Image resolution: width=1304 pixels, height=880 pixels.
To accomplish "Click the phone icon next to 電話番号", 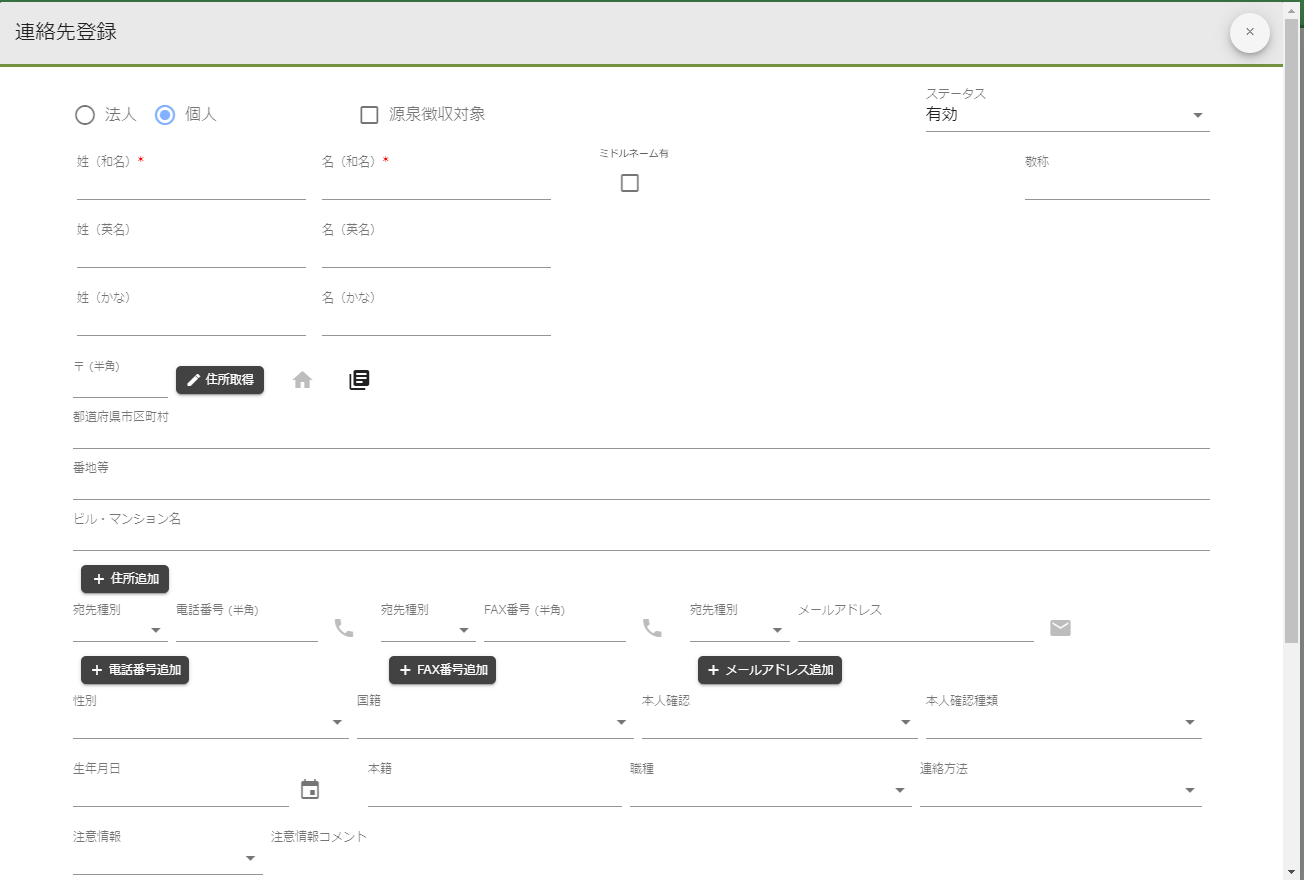I will pos(344,628).
